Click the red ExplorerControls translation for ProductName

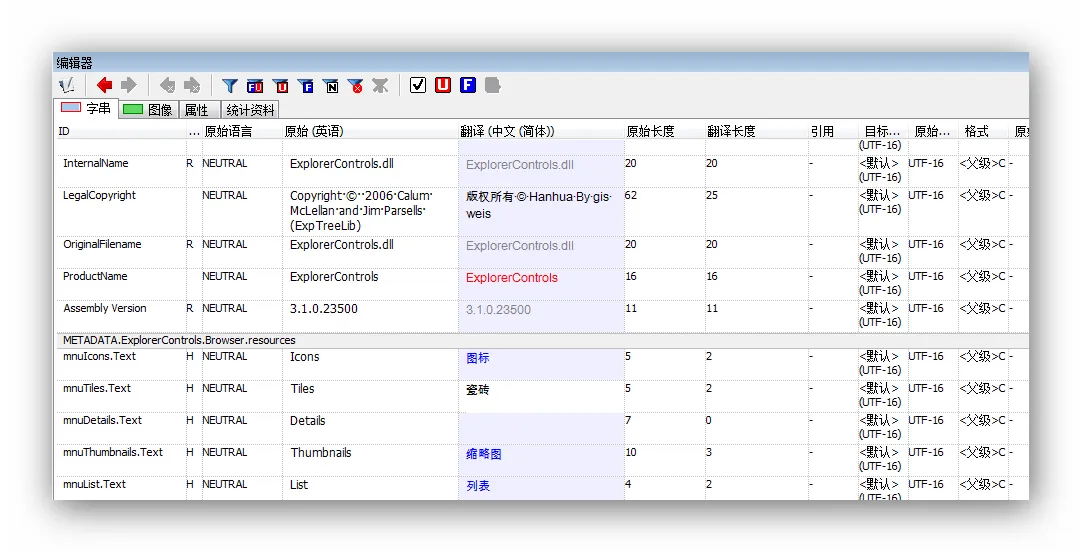[x=512, y=278]
